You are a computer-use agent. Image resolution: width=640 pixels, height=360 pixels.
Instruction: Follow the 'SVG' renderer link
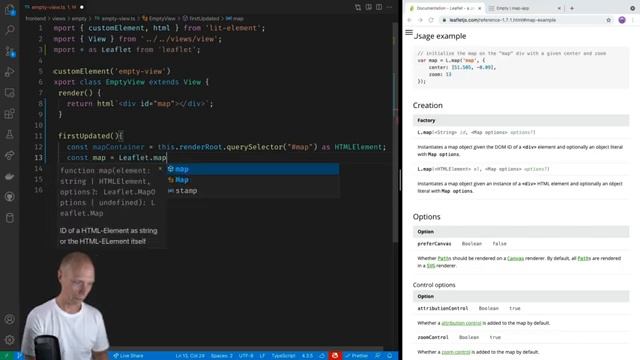[x=431, y=266]
